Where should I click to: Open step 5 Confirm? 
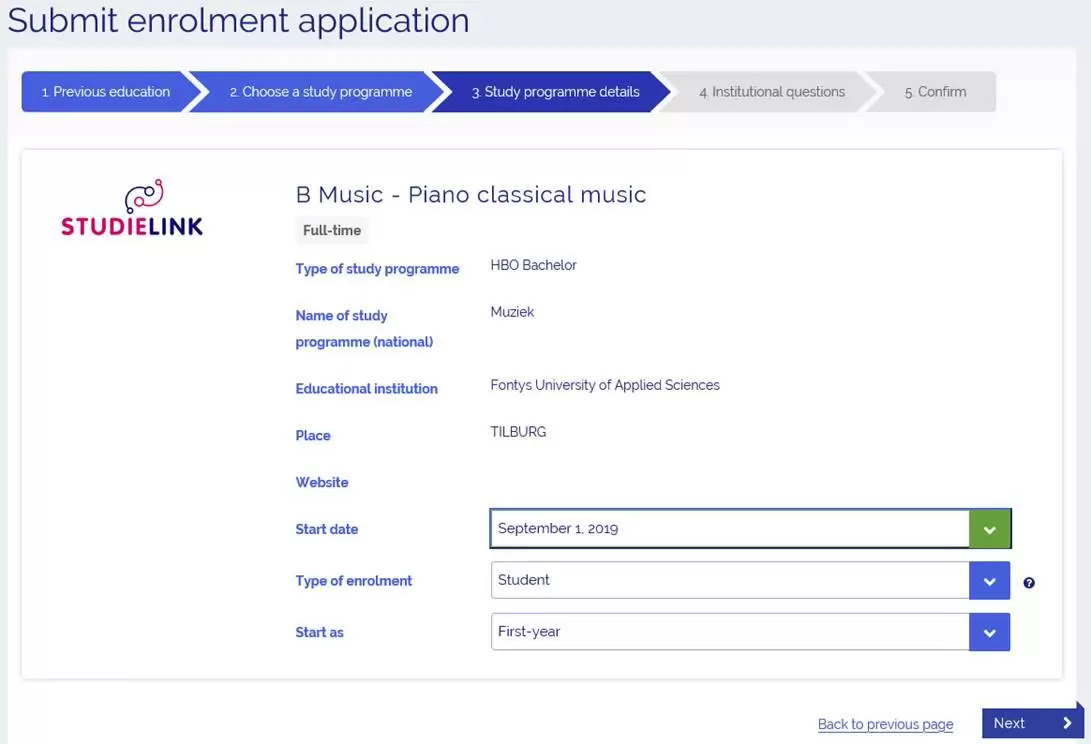pos(935,92)
